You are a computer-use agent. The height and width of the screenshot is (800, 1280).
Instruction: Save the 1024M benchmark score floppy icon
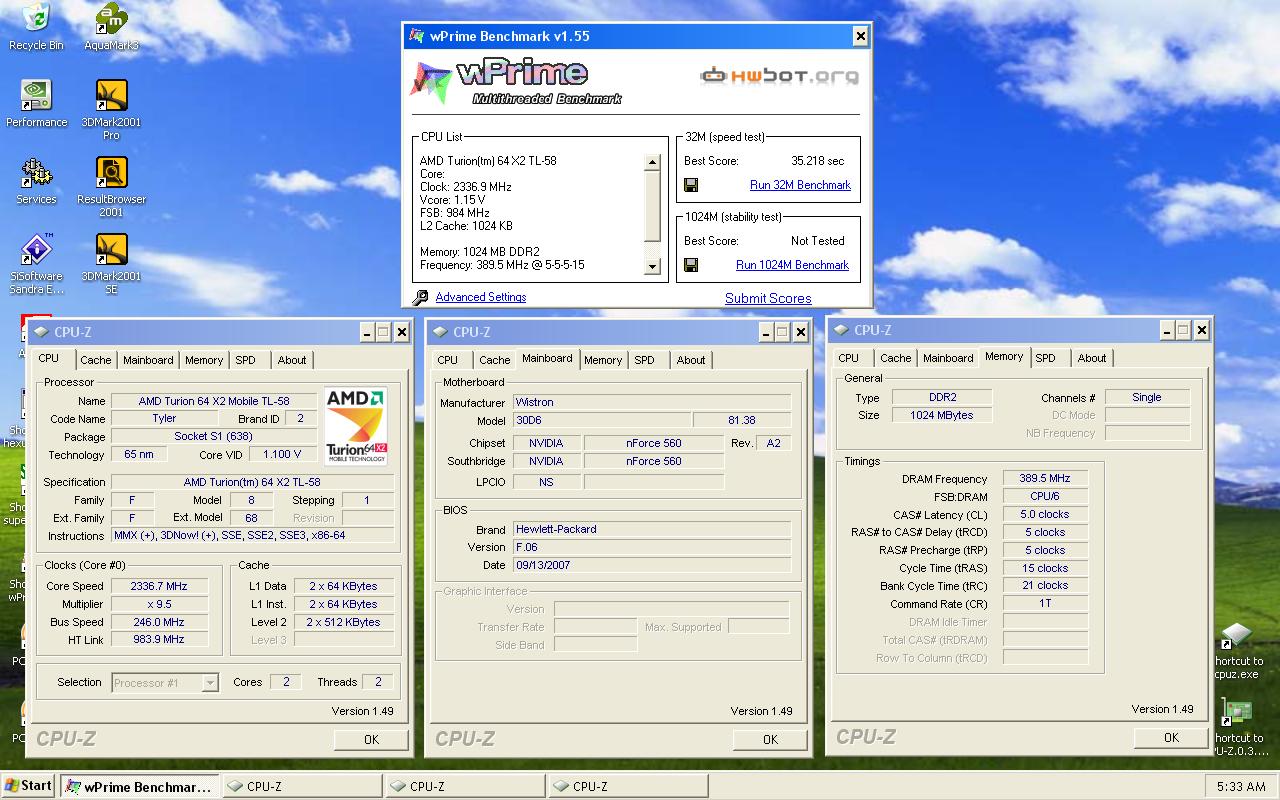pos(691,265)
